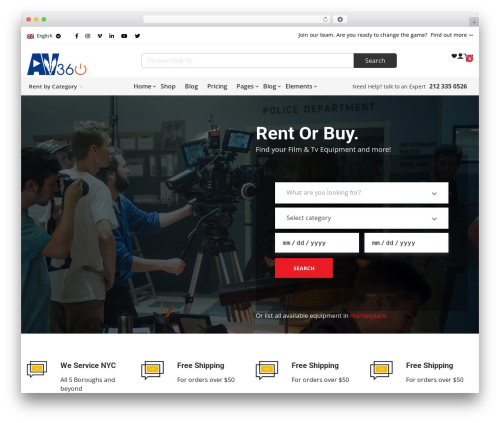The image size is (500, 423).
Task: Click the 'We Service NYC' heading
Action: click(88, 365)
